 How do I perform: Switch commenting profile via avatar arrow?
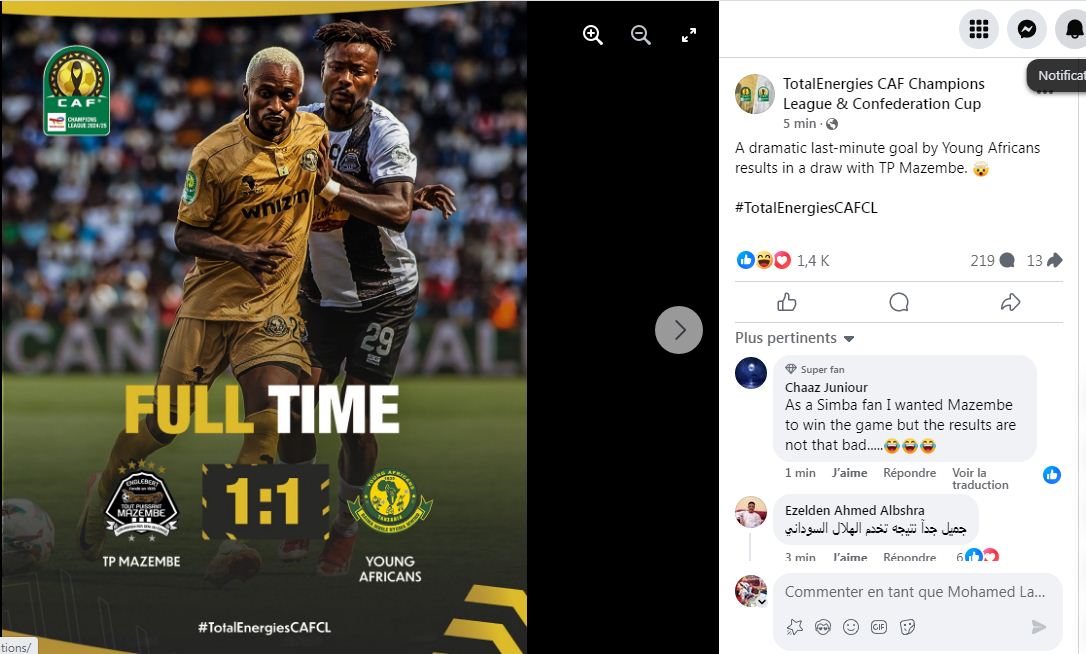pos(762,602)
